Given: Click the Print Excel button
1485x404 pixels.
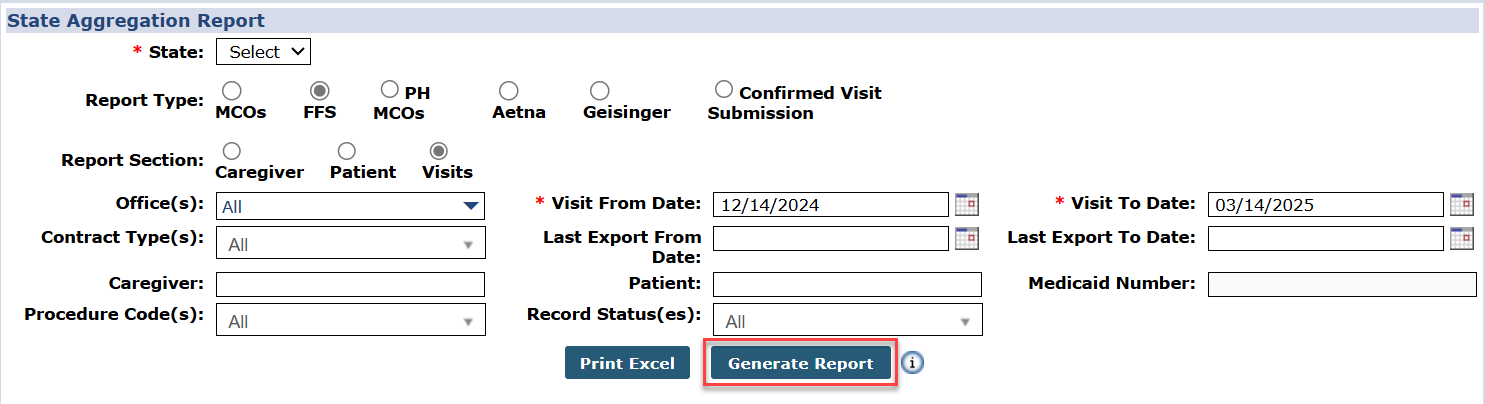Looking at the screenshot, I should (627, 364).
